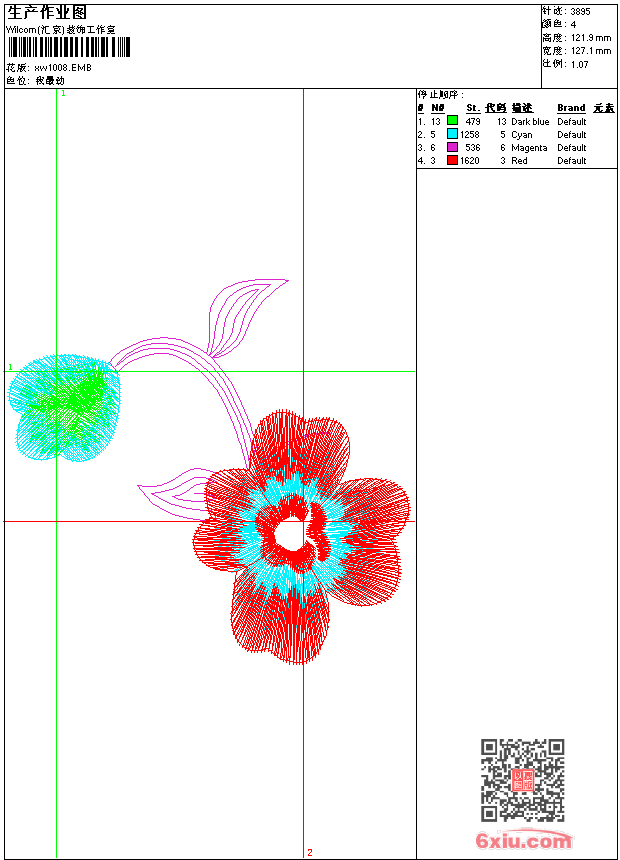
Task: Click the xw1008.EMB file name
Action: click(63, 68)
